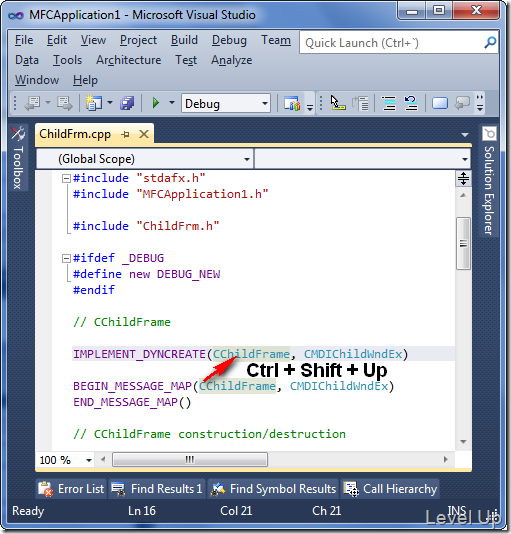Click the cursor with yellow tag icon
The image size is (511, 534).
click(338, 103)
